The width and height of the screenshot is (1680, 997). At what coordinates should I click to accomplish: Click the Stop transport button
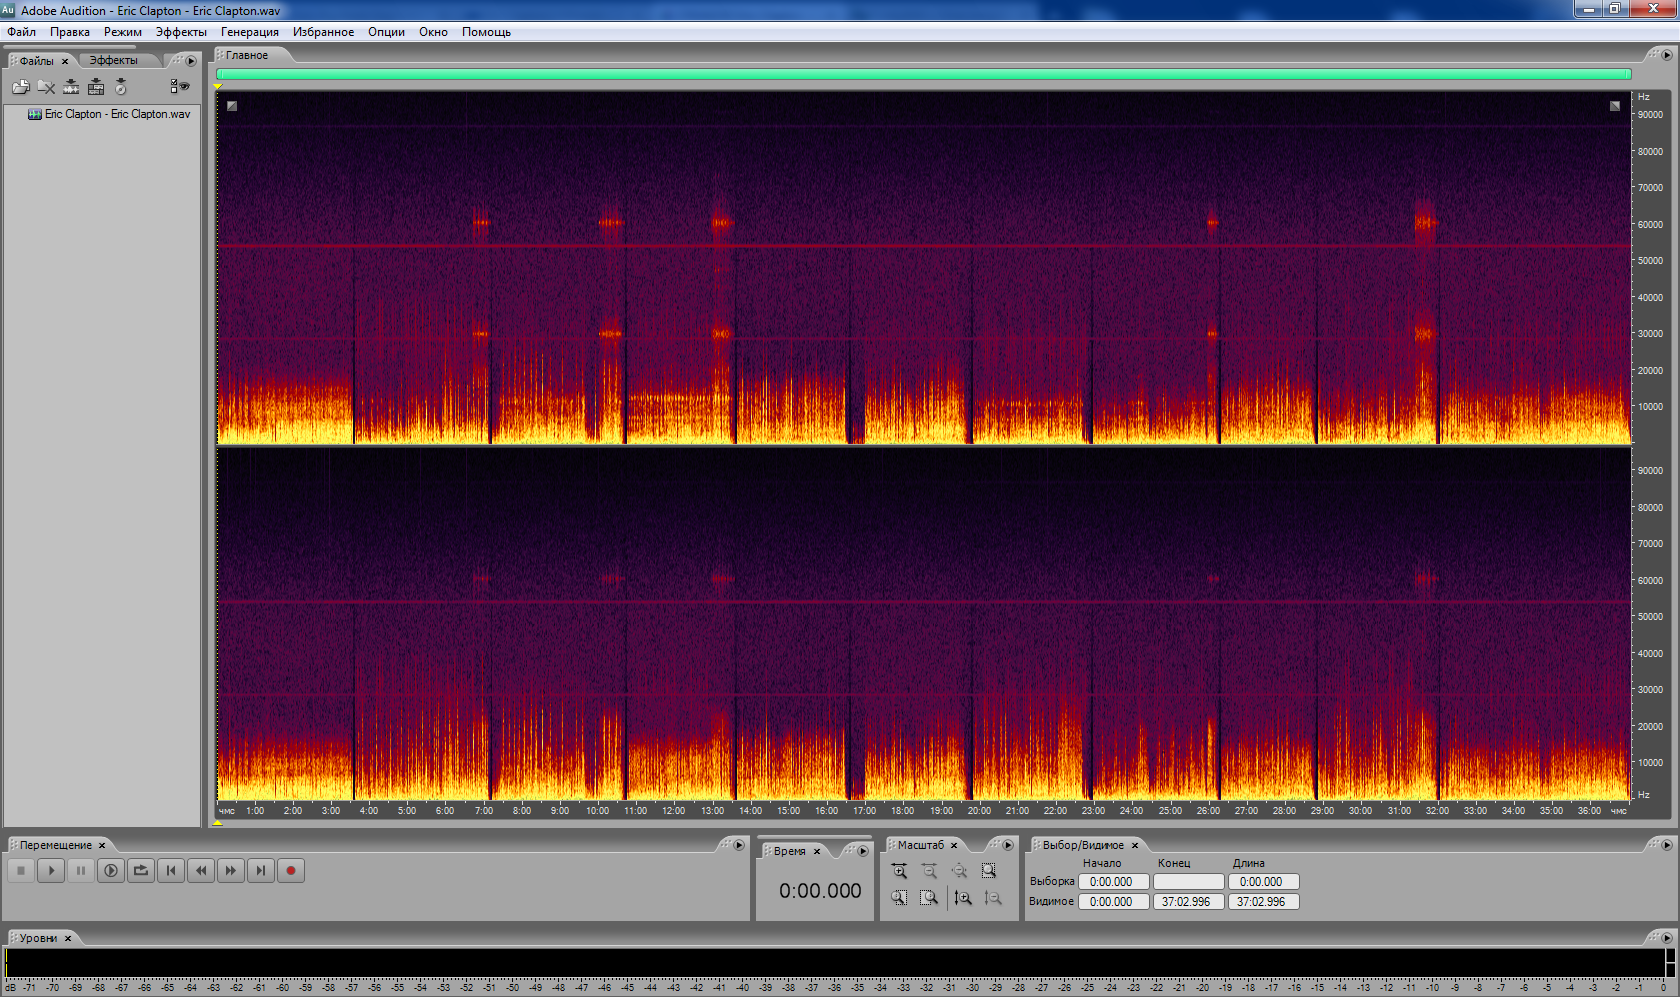(21, 870)
